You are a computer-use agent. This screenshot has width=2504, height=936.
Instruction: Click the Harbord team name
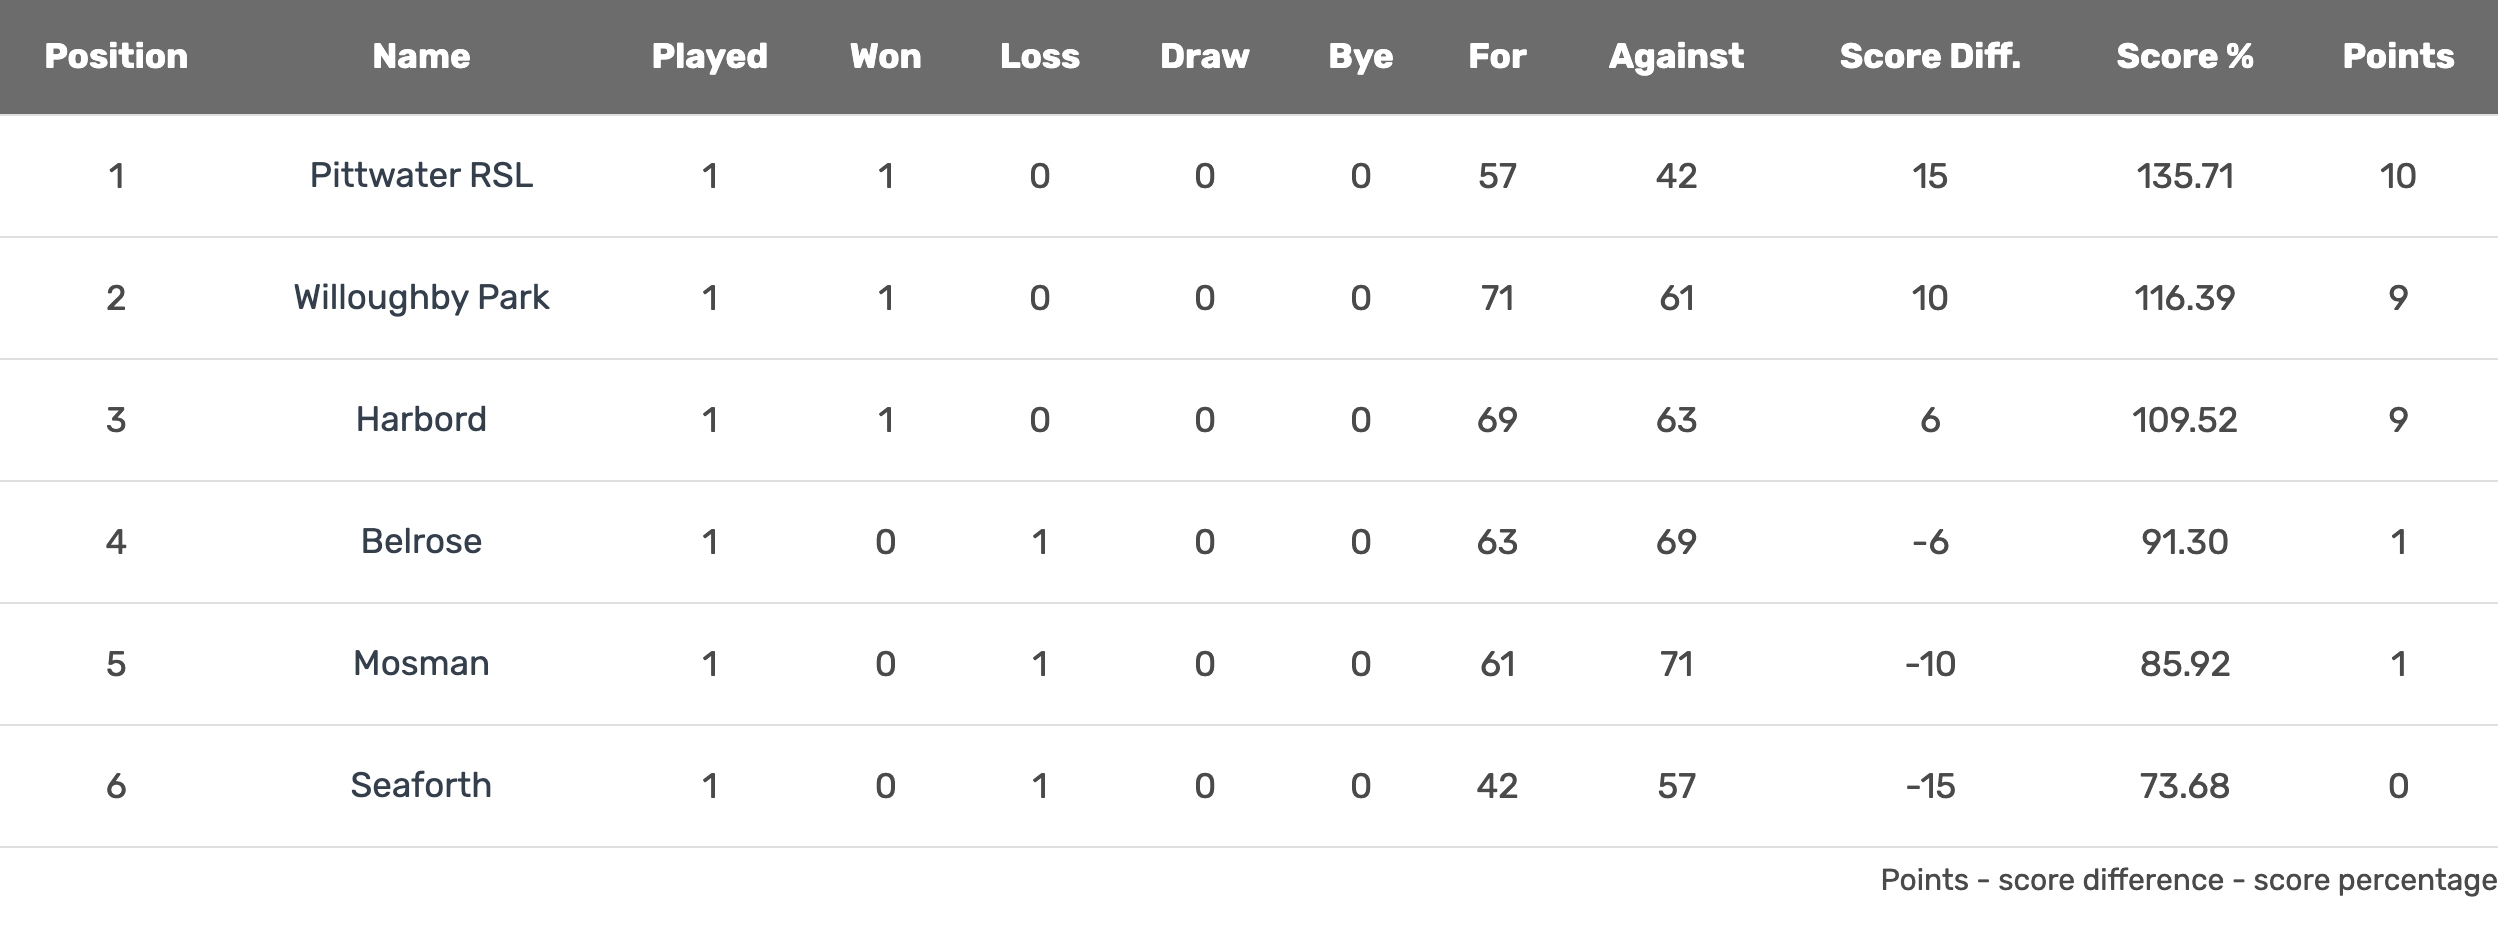click(421, 420)
